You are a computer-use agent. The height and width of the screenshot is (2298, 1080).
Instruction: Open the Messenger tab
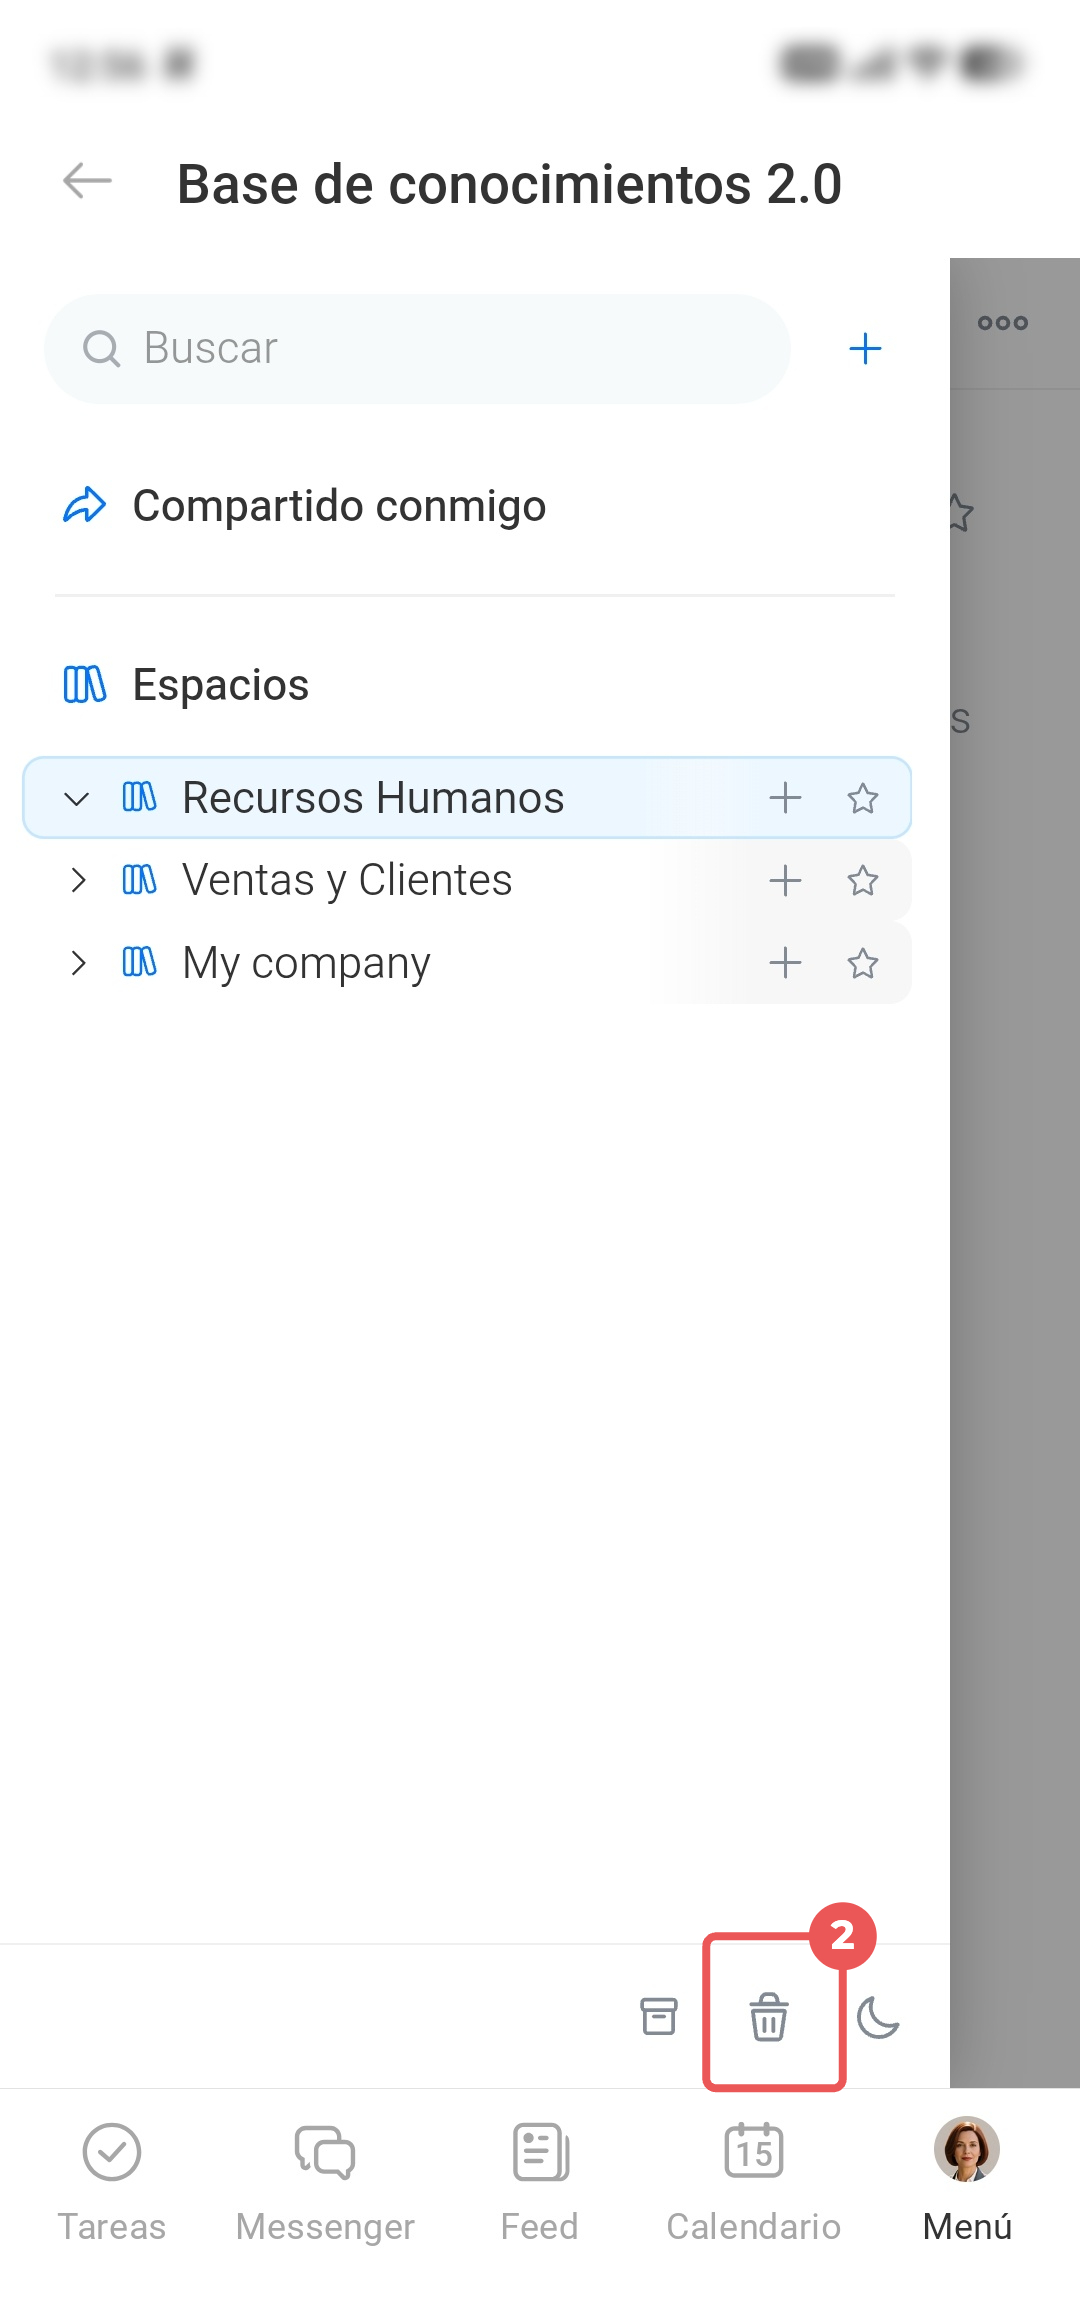click(325, 2182)
